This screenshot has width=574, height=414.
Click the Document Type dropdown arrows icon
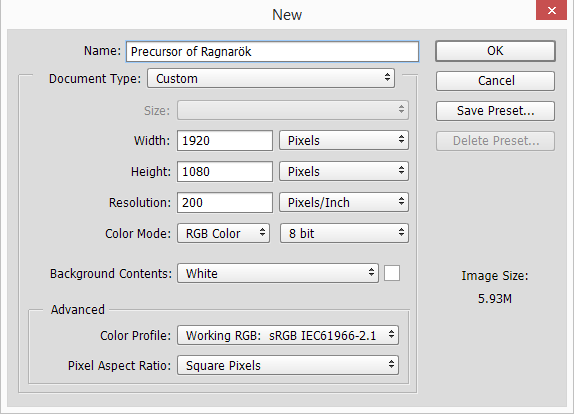[387, 78]
